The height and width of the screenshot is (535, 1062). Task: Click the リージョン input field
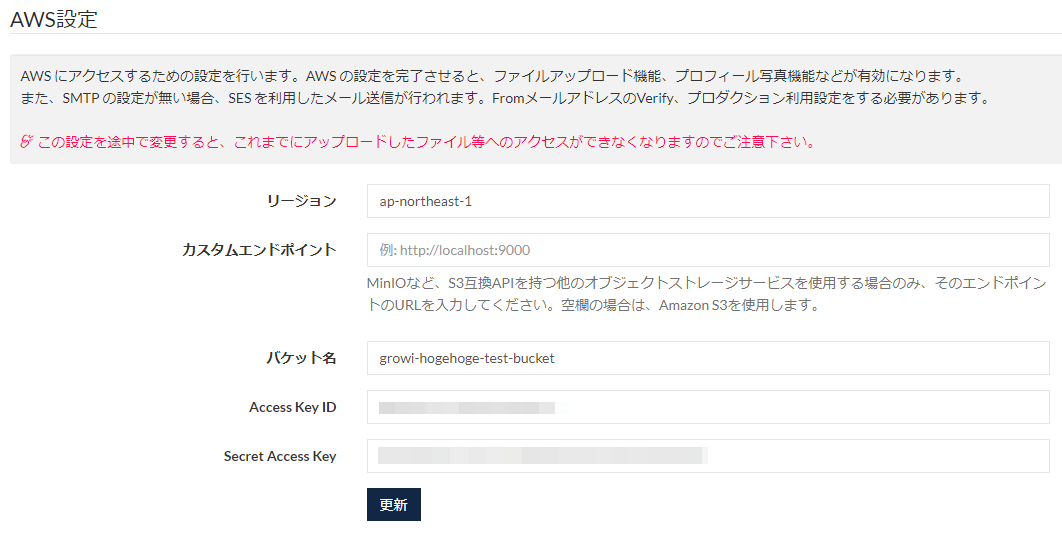coord(708,201)
